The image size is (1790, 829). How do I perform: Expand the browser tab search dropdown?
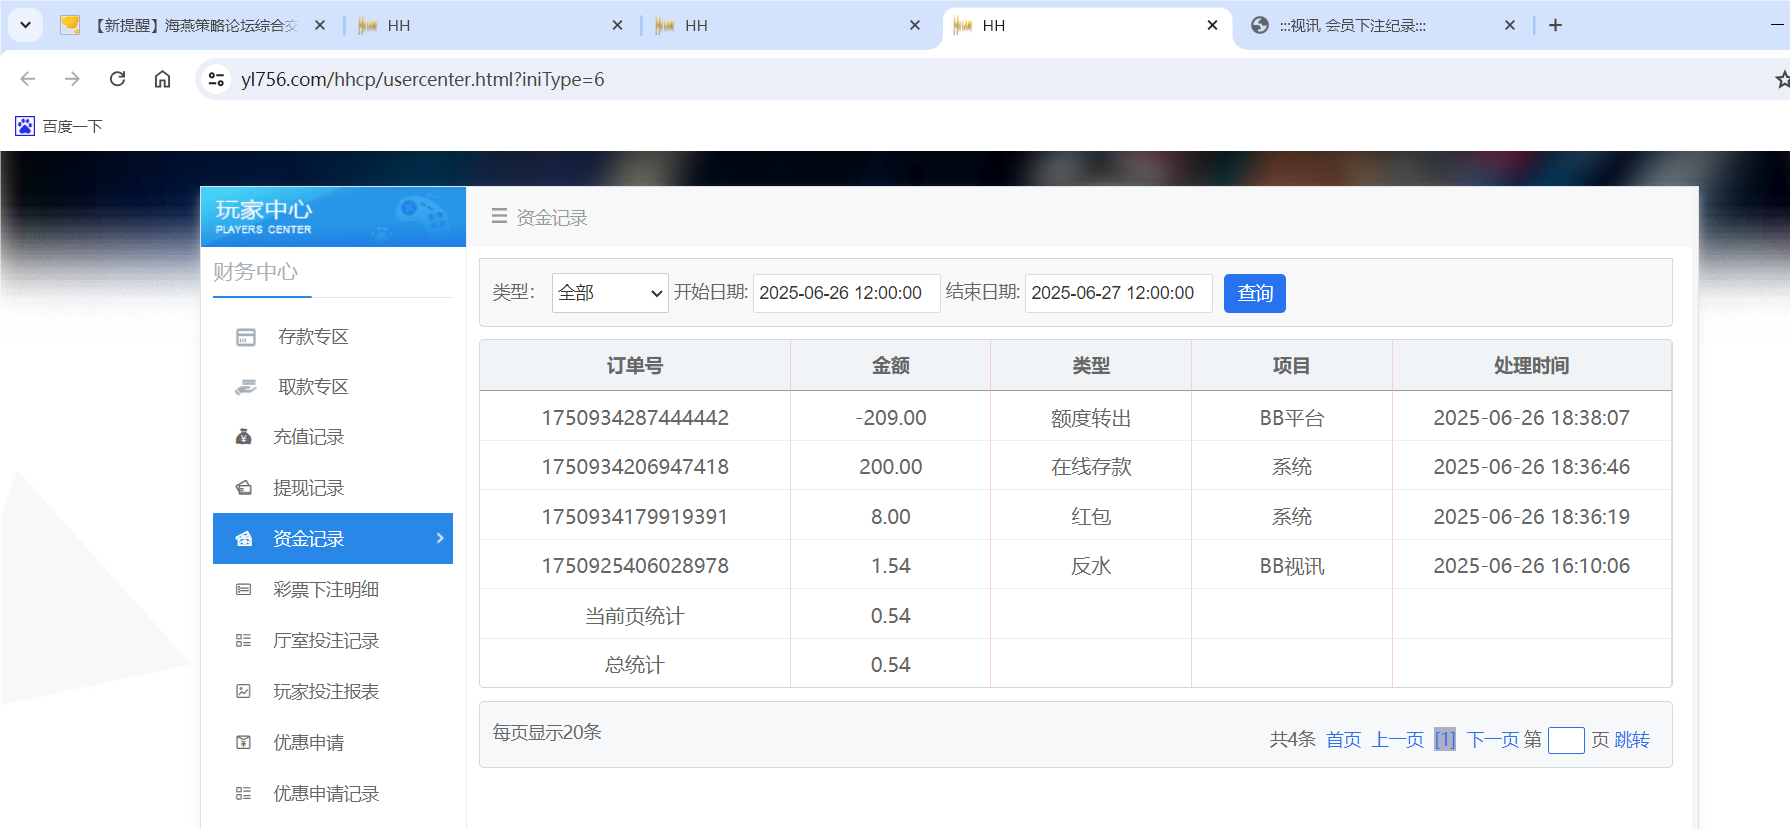(x=25, y=25)
